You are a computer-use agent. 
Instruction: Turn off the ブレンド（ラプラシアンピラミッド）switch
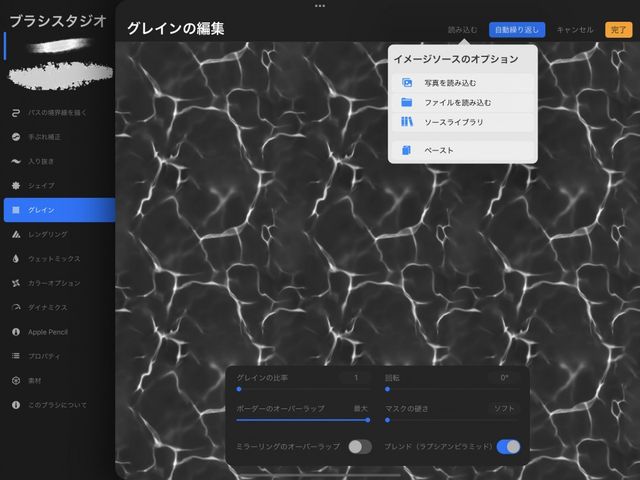(x=508, y=447)
